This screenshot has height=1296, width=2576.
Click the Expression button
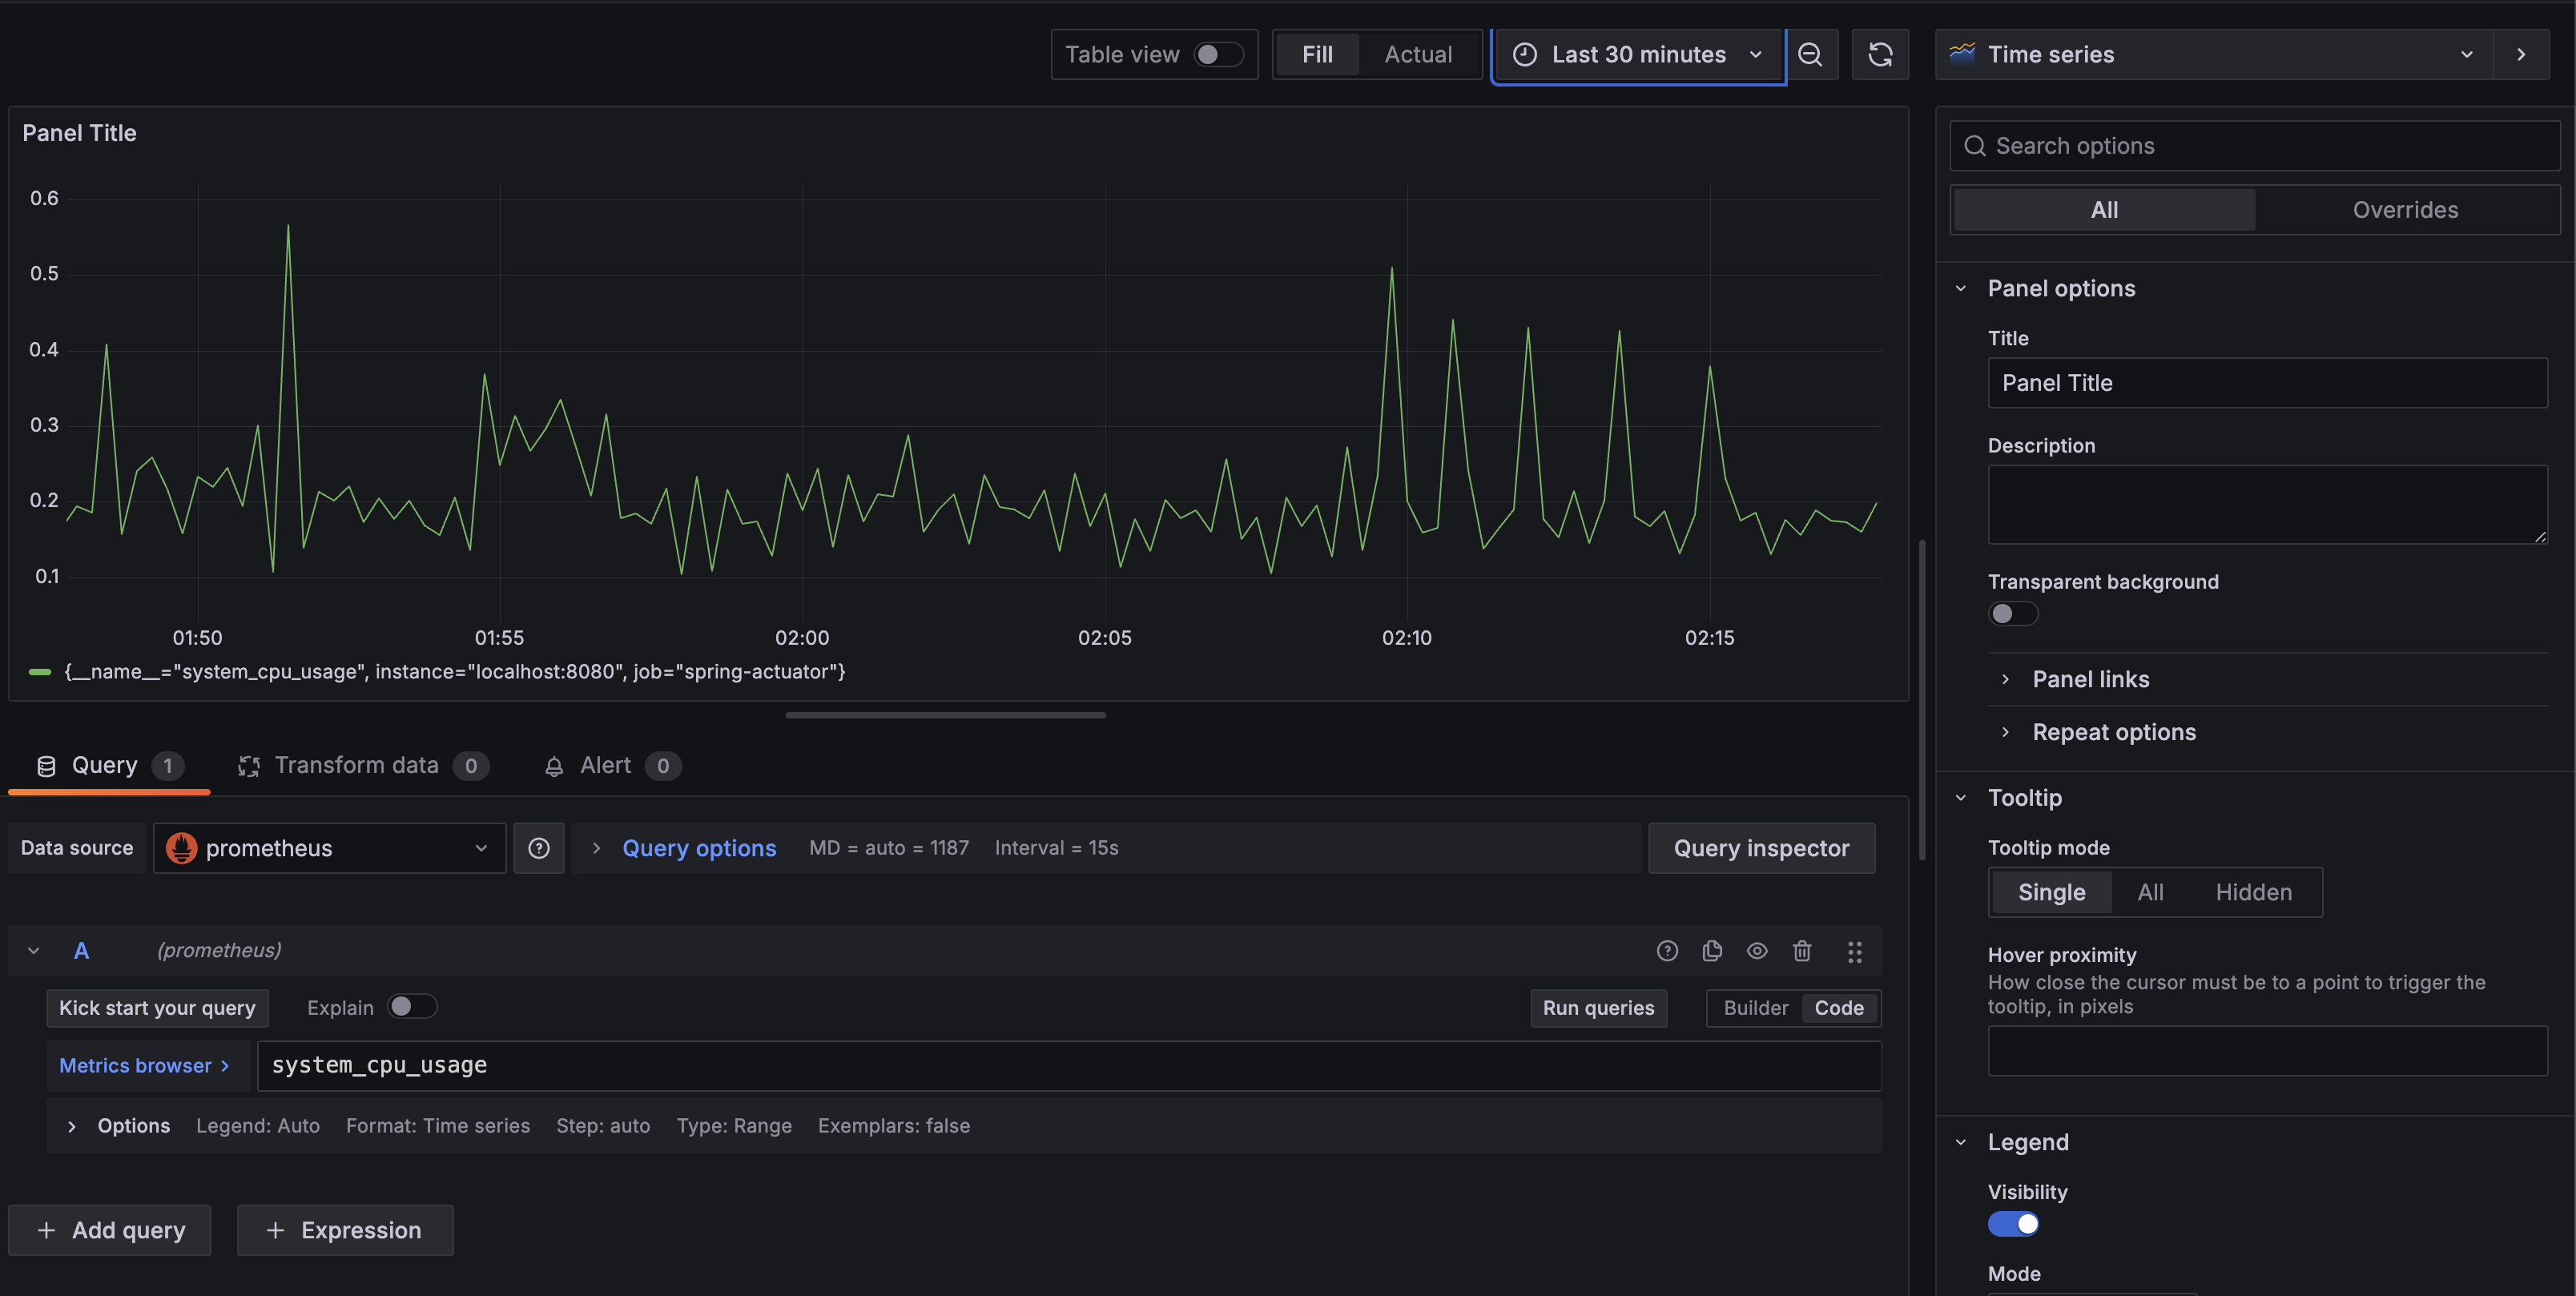345,1230
